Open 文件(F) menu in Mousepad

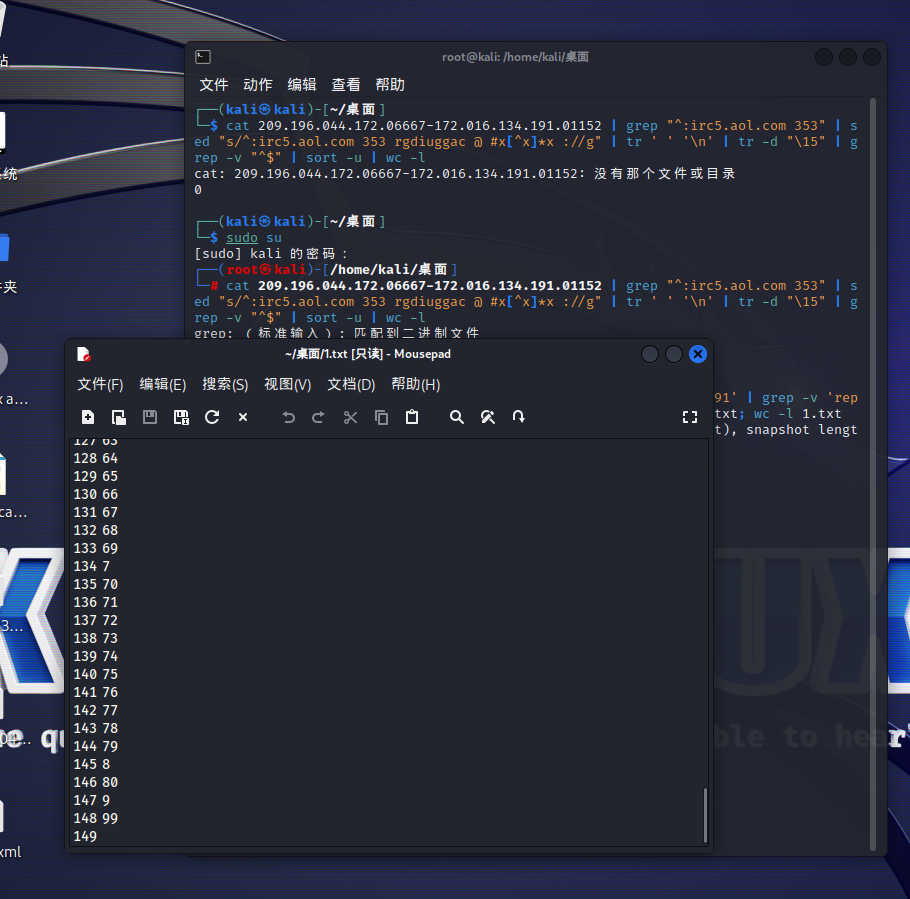(x=100, y=384)
